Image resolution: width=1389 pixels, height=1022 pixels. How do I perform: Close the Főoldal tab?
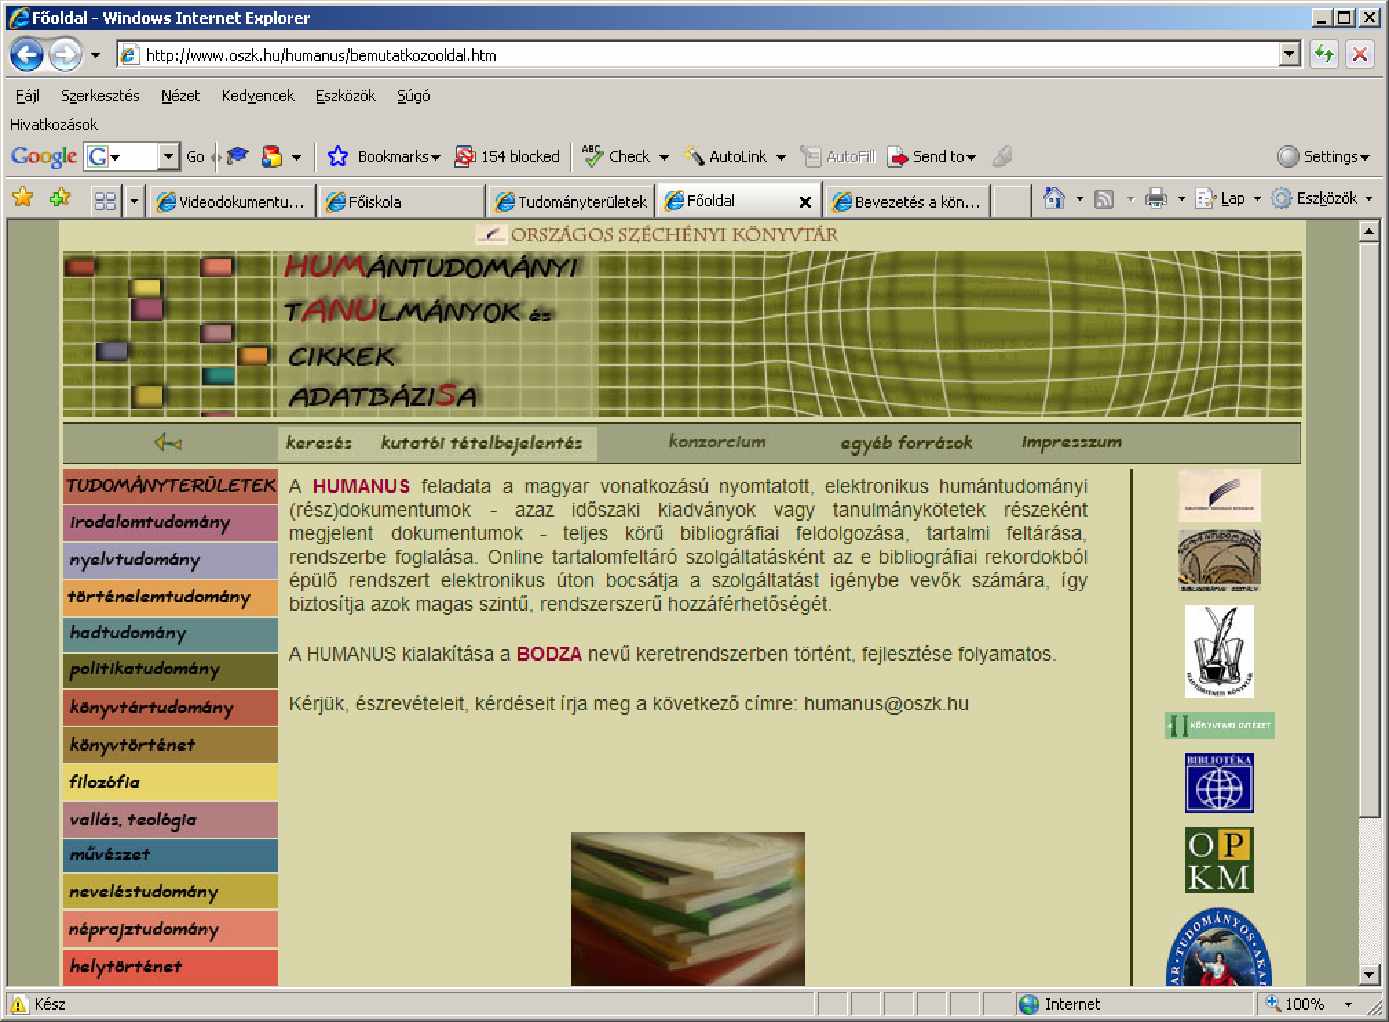(x=805, y=202)
